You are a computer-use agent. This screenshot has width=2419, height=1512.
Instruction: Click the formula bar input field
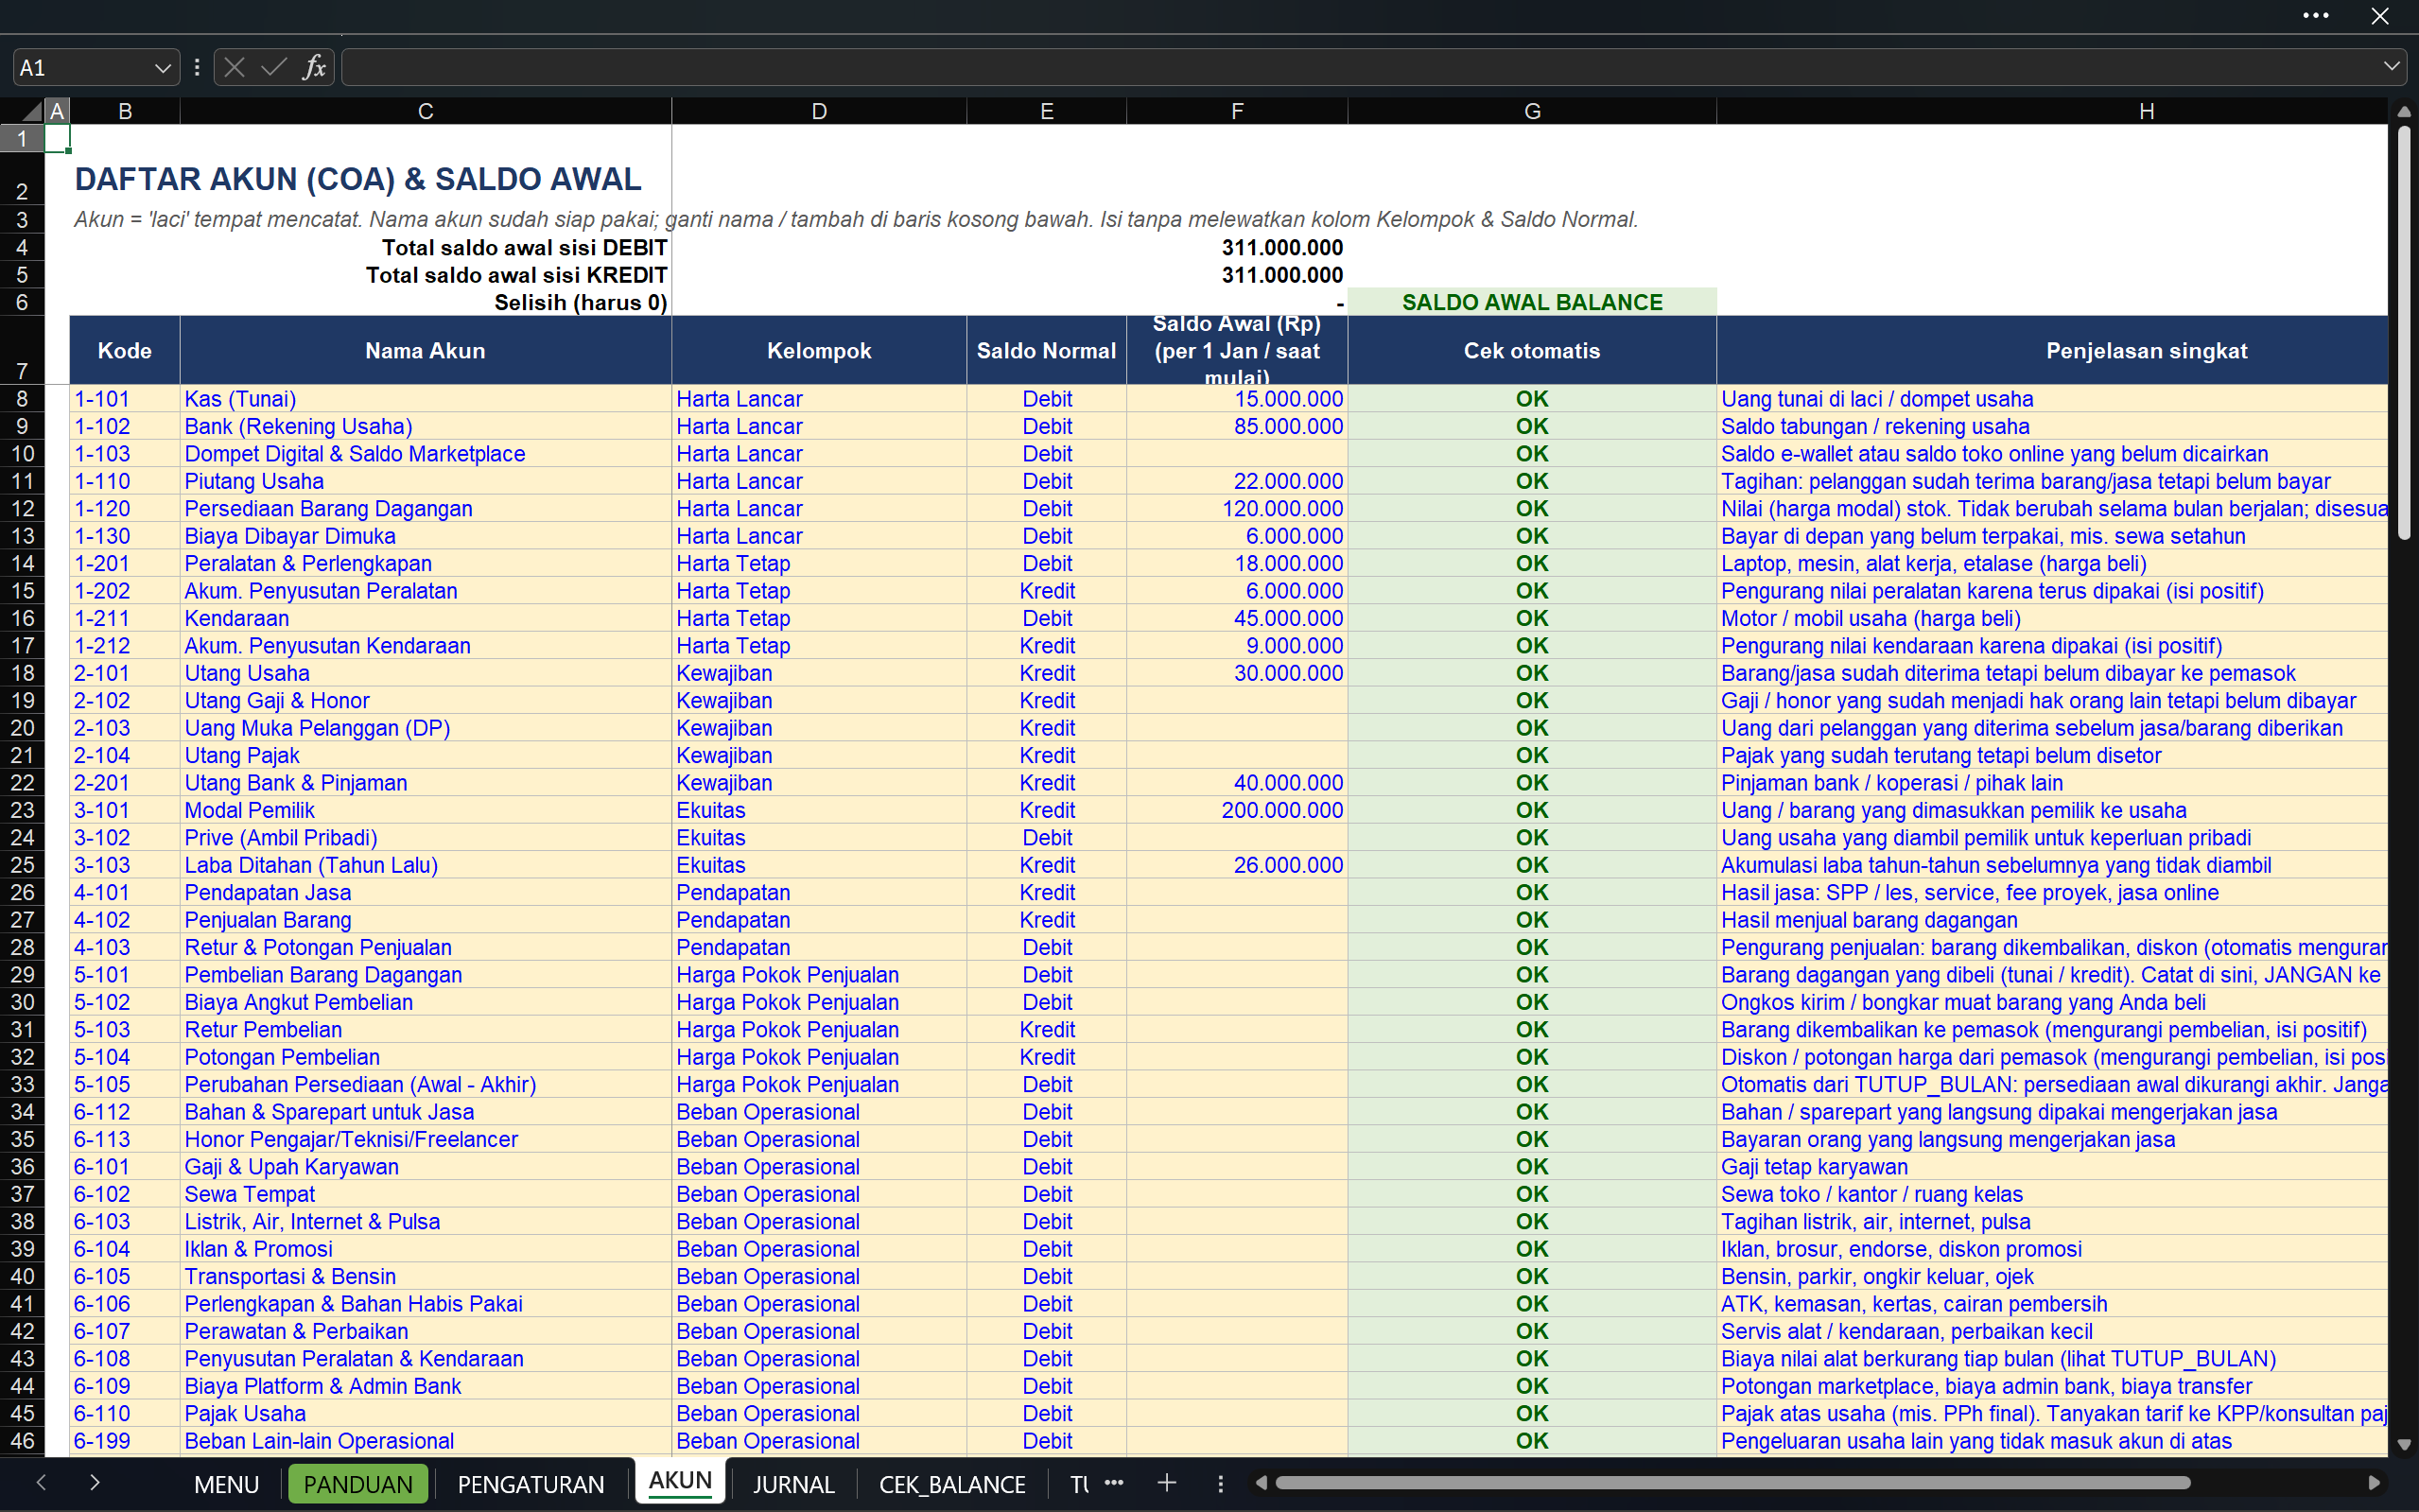tap(1358, 67)
